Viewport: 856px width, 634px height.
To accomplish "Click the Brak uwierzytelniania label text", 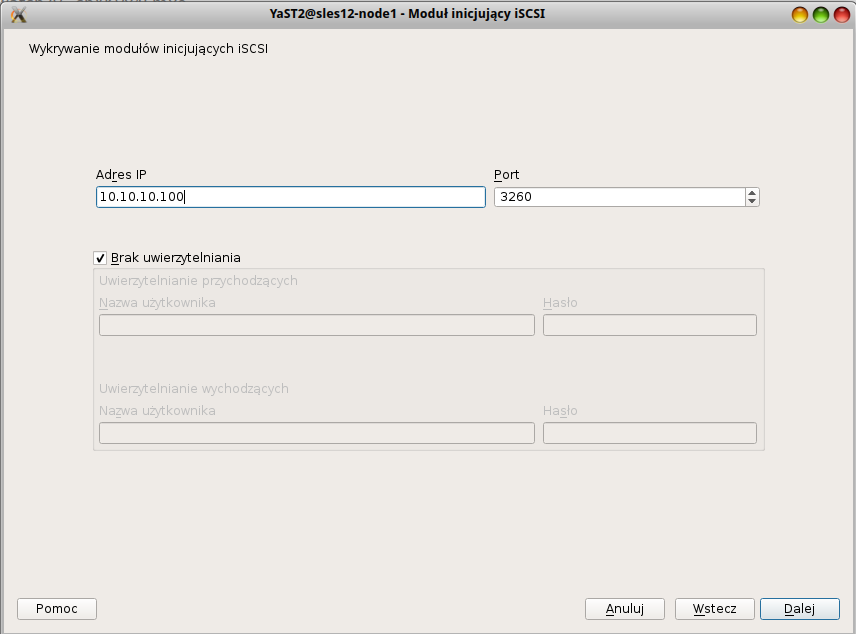I will [176, 258].
